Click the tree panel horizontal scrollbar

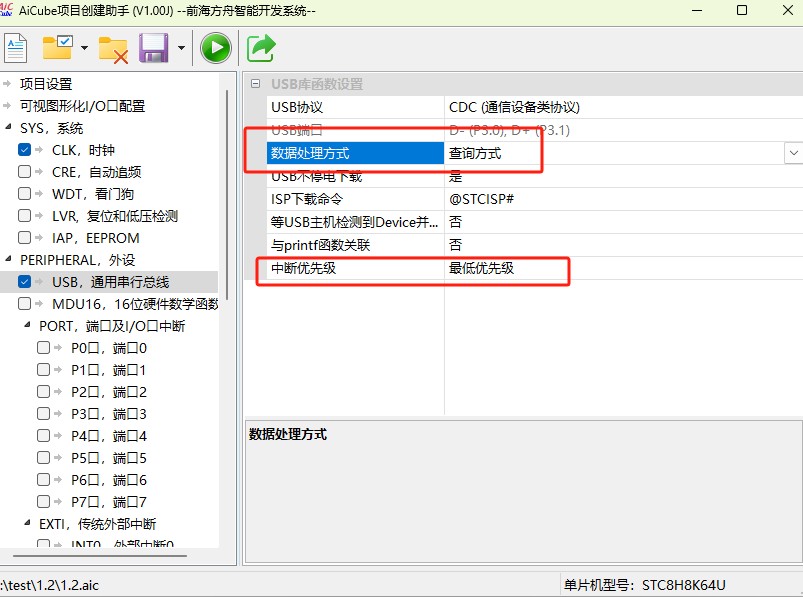tap(100, 556)
